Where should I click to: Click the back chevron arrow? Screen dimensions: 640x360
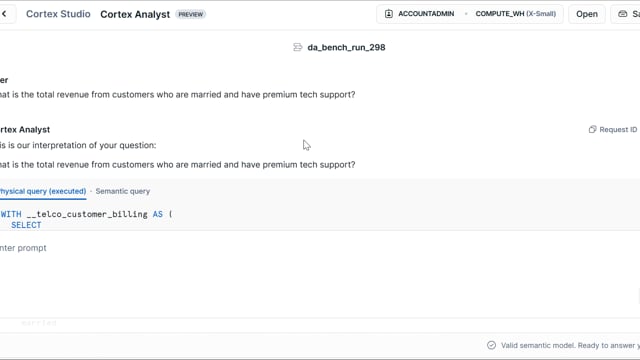pos(4,14)
